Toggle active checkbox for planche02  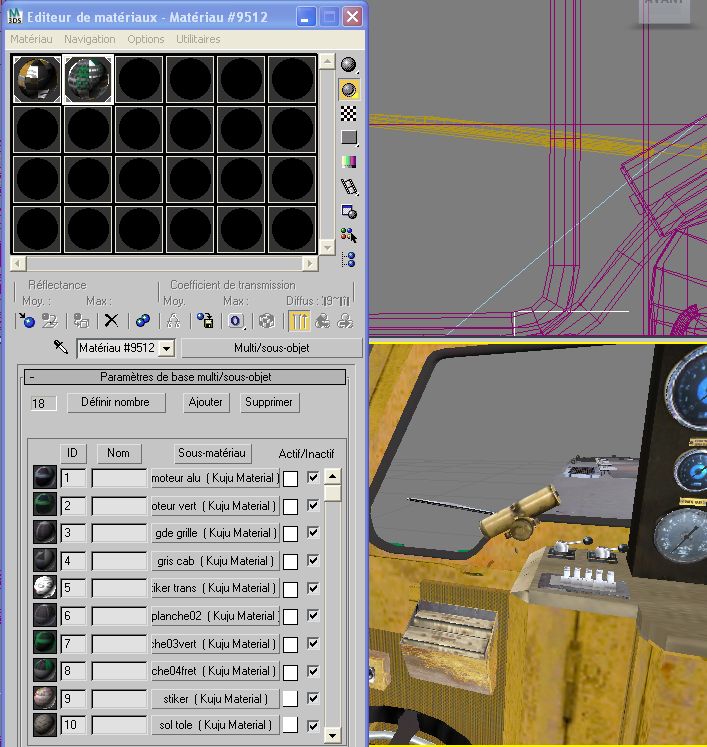coord(313,616)
